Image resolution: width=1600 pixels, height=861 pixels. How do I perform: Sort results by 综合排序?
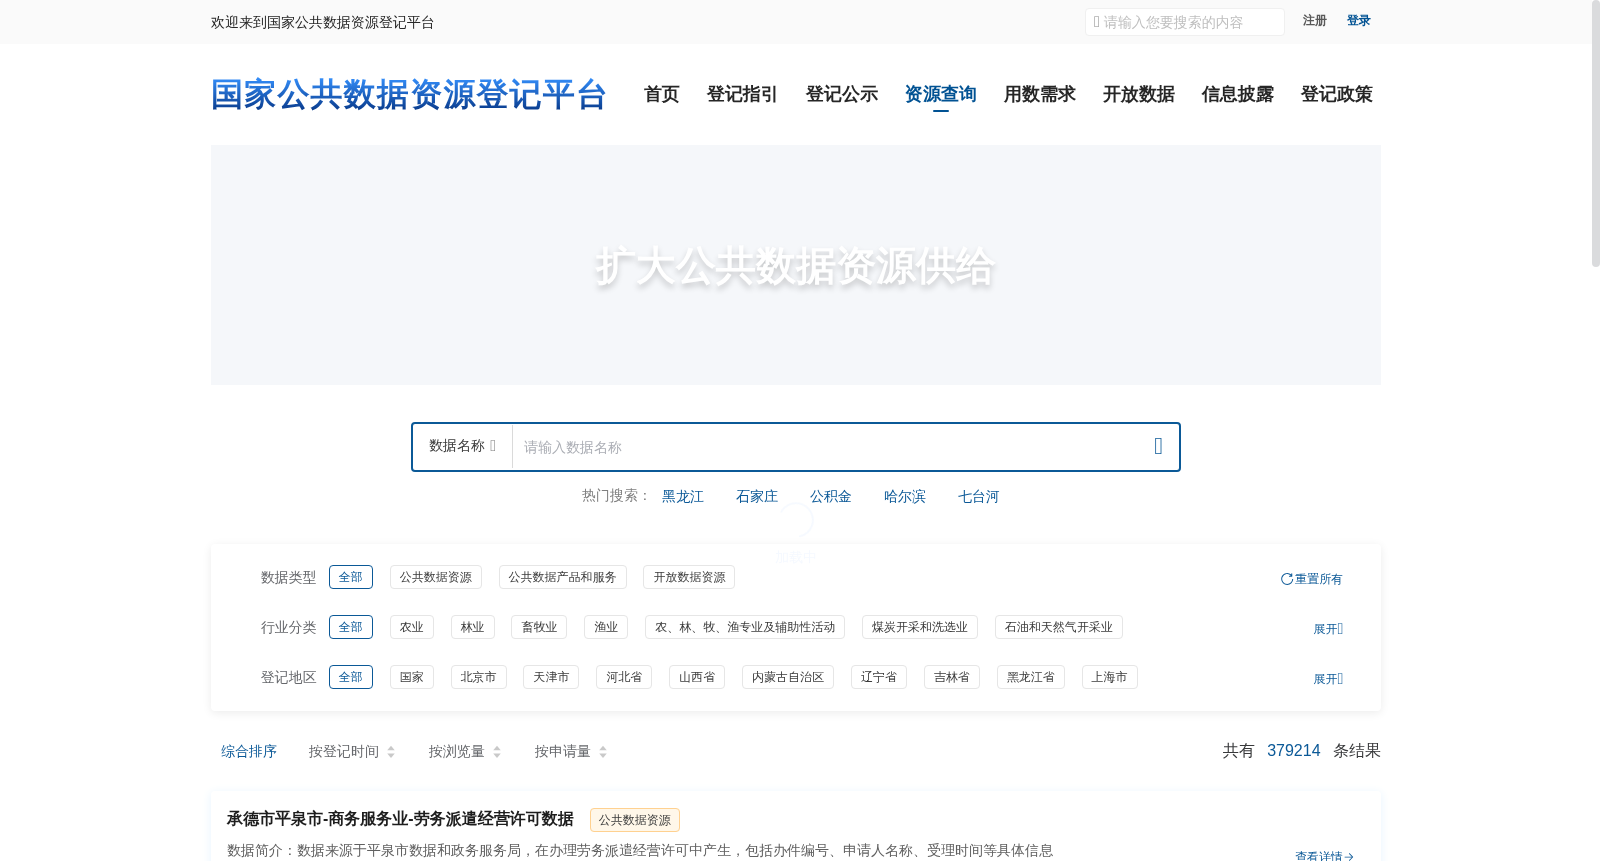tap(249, 751)
